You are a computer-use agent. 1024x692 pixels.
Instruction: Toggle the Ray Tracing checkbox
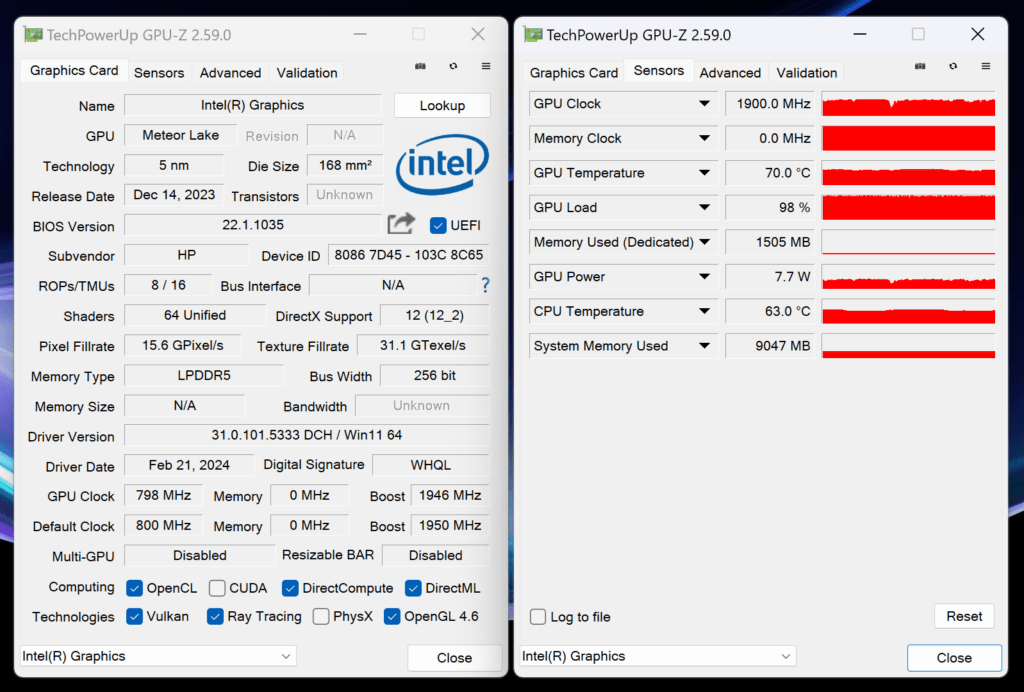click(x=215, y=616)
